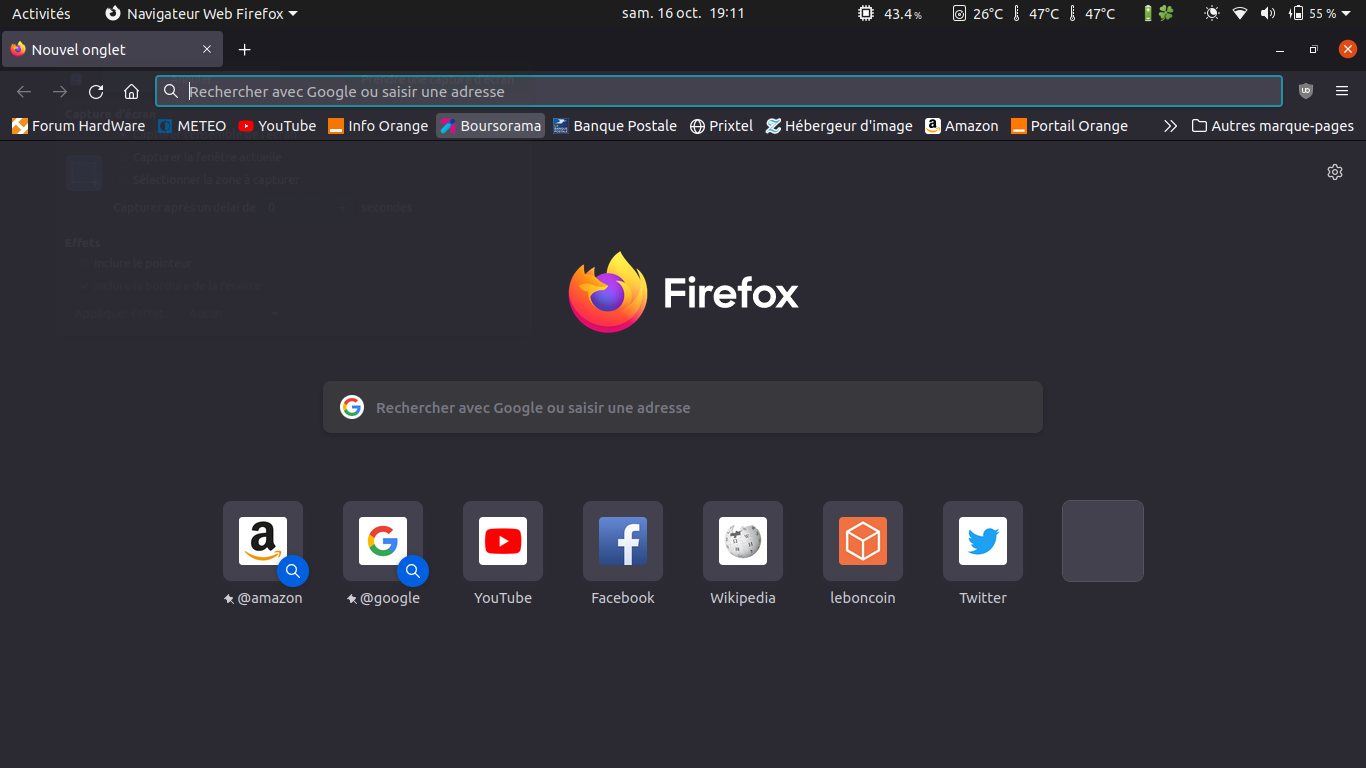The width and height of the screenshot is (1366, 768).
Task: Open the Twitter top site tile
Action: [x=983, y=541]
